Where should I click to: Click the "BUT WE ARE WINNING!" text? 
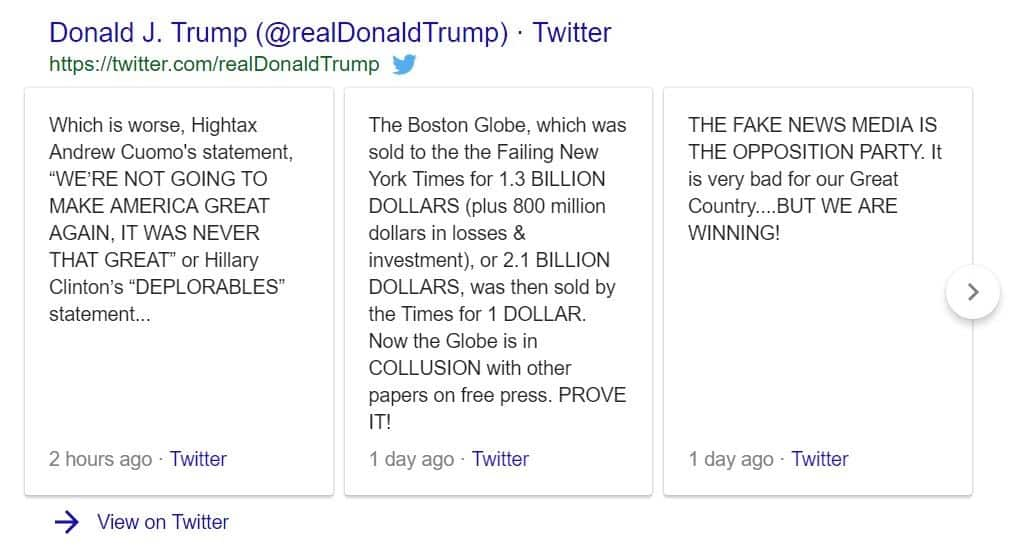pyautogui.click(x=793, y=220)
